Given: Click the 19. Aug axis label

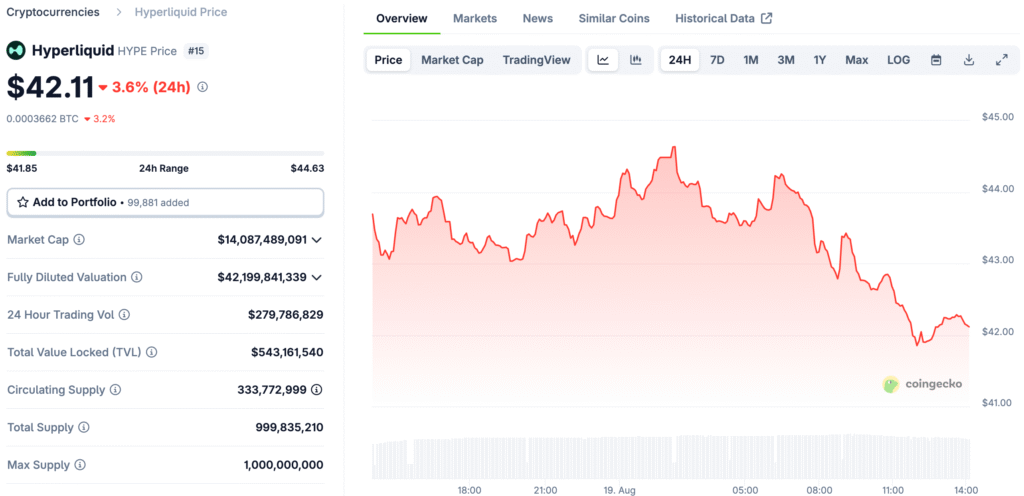Looking at the screenshot, I should click(619, 490).
